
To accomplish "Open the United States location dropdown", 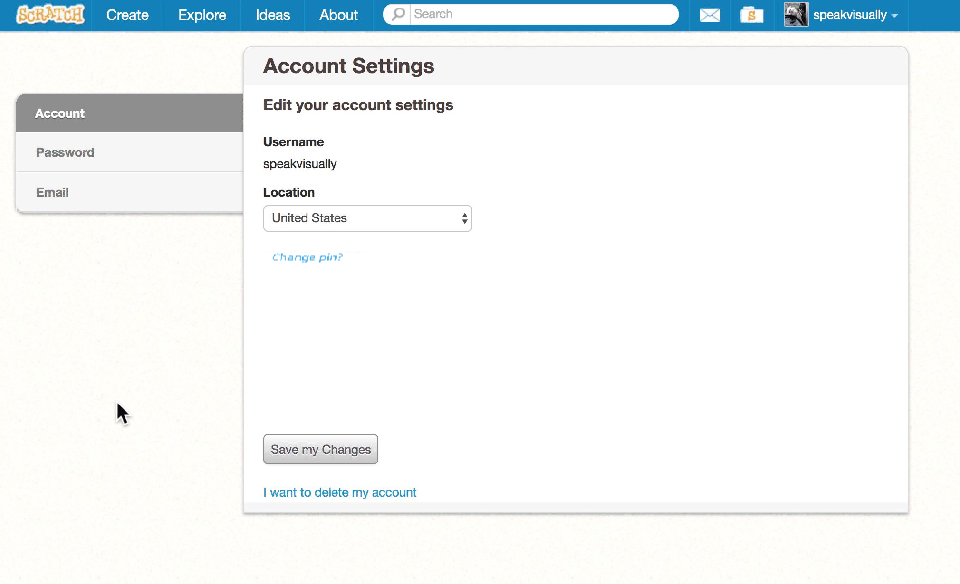I will pos(367,218).
